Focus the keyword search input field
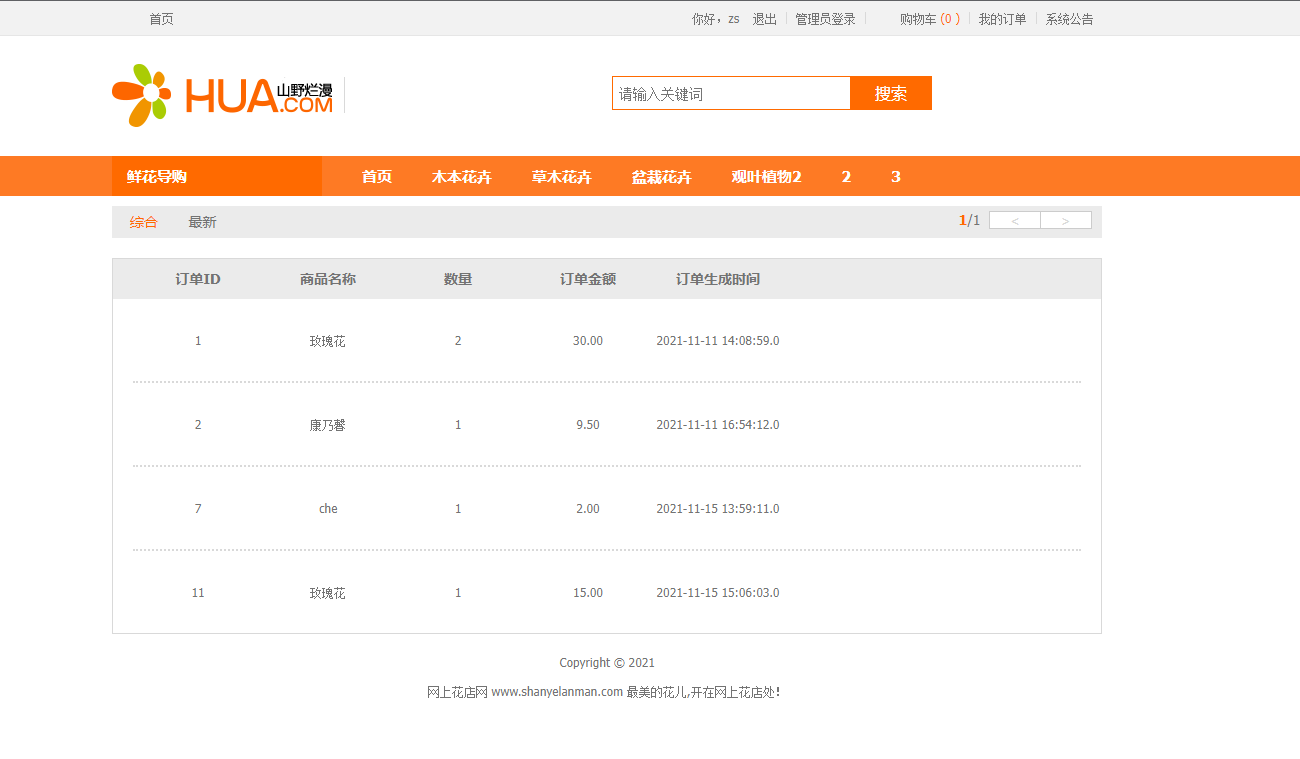The image size is (1300, 759). tap(731, 93)
